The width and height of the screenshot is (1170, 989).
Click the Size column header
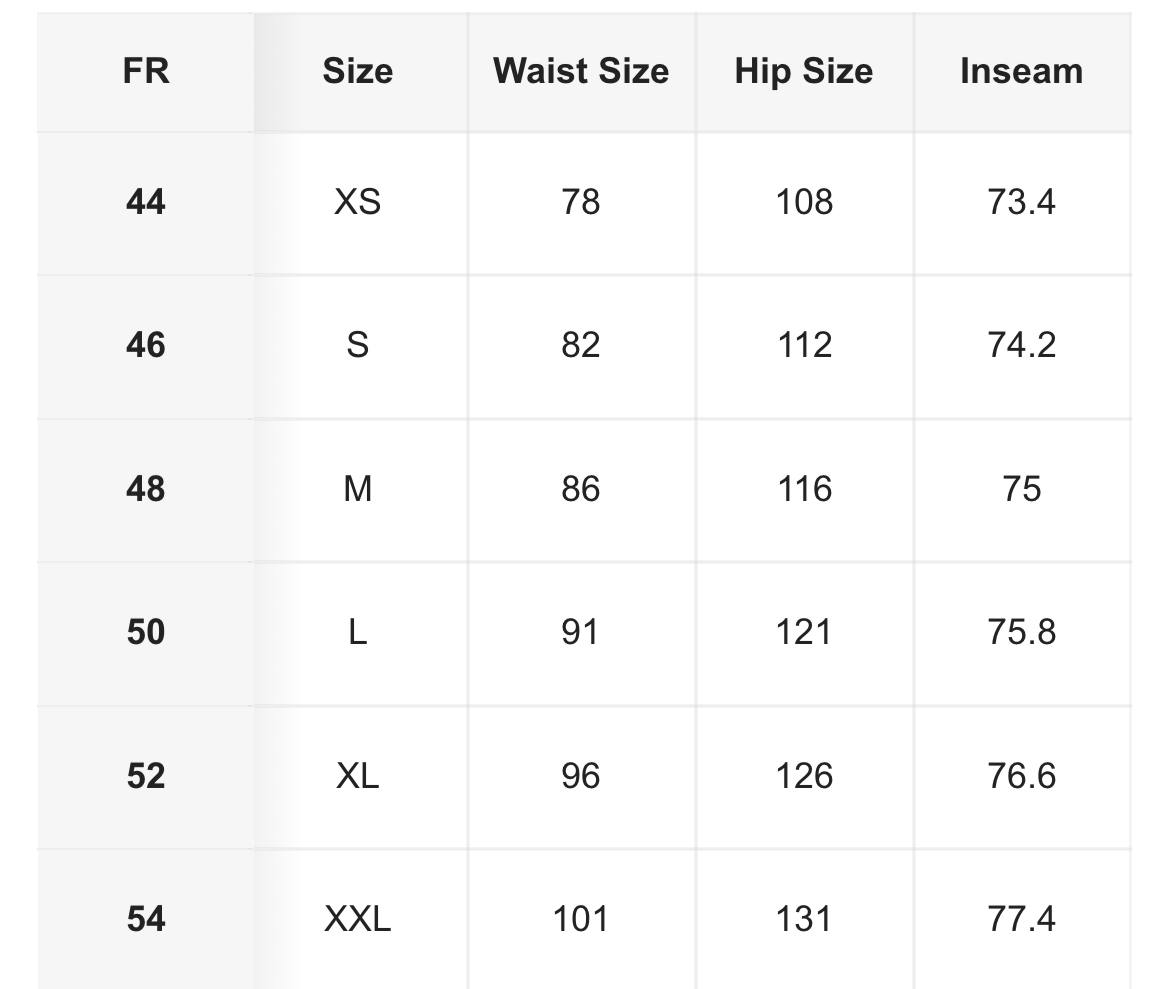click(x=360, y=72)
